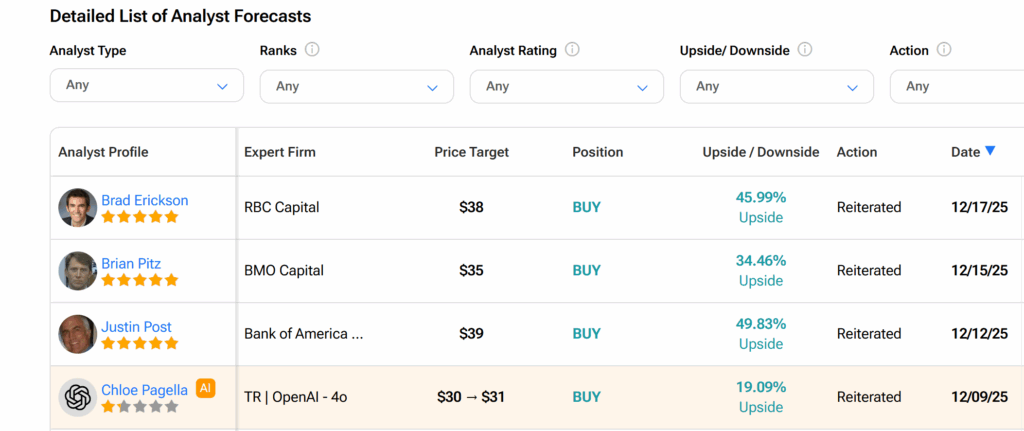The image size is (1024, 431).
Task: Open Brad Erickson's analyst profile link
Action: (144, 200)
